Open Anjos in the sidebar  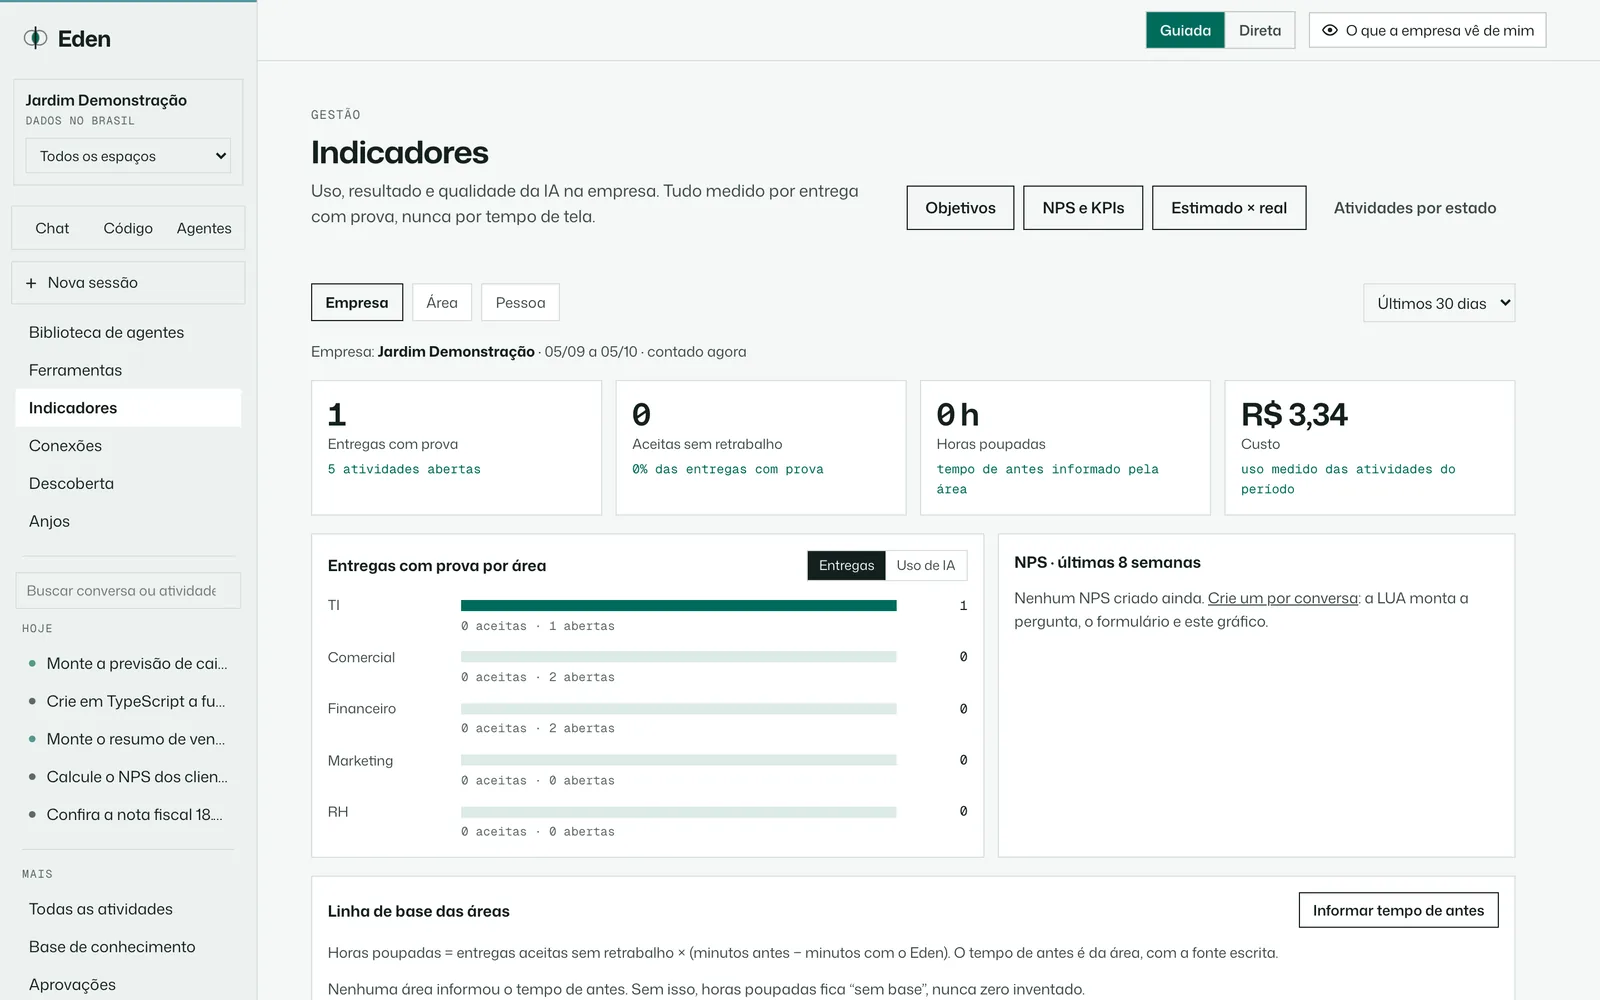coord(128,521)
